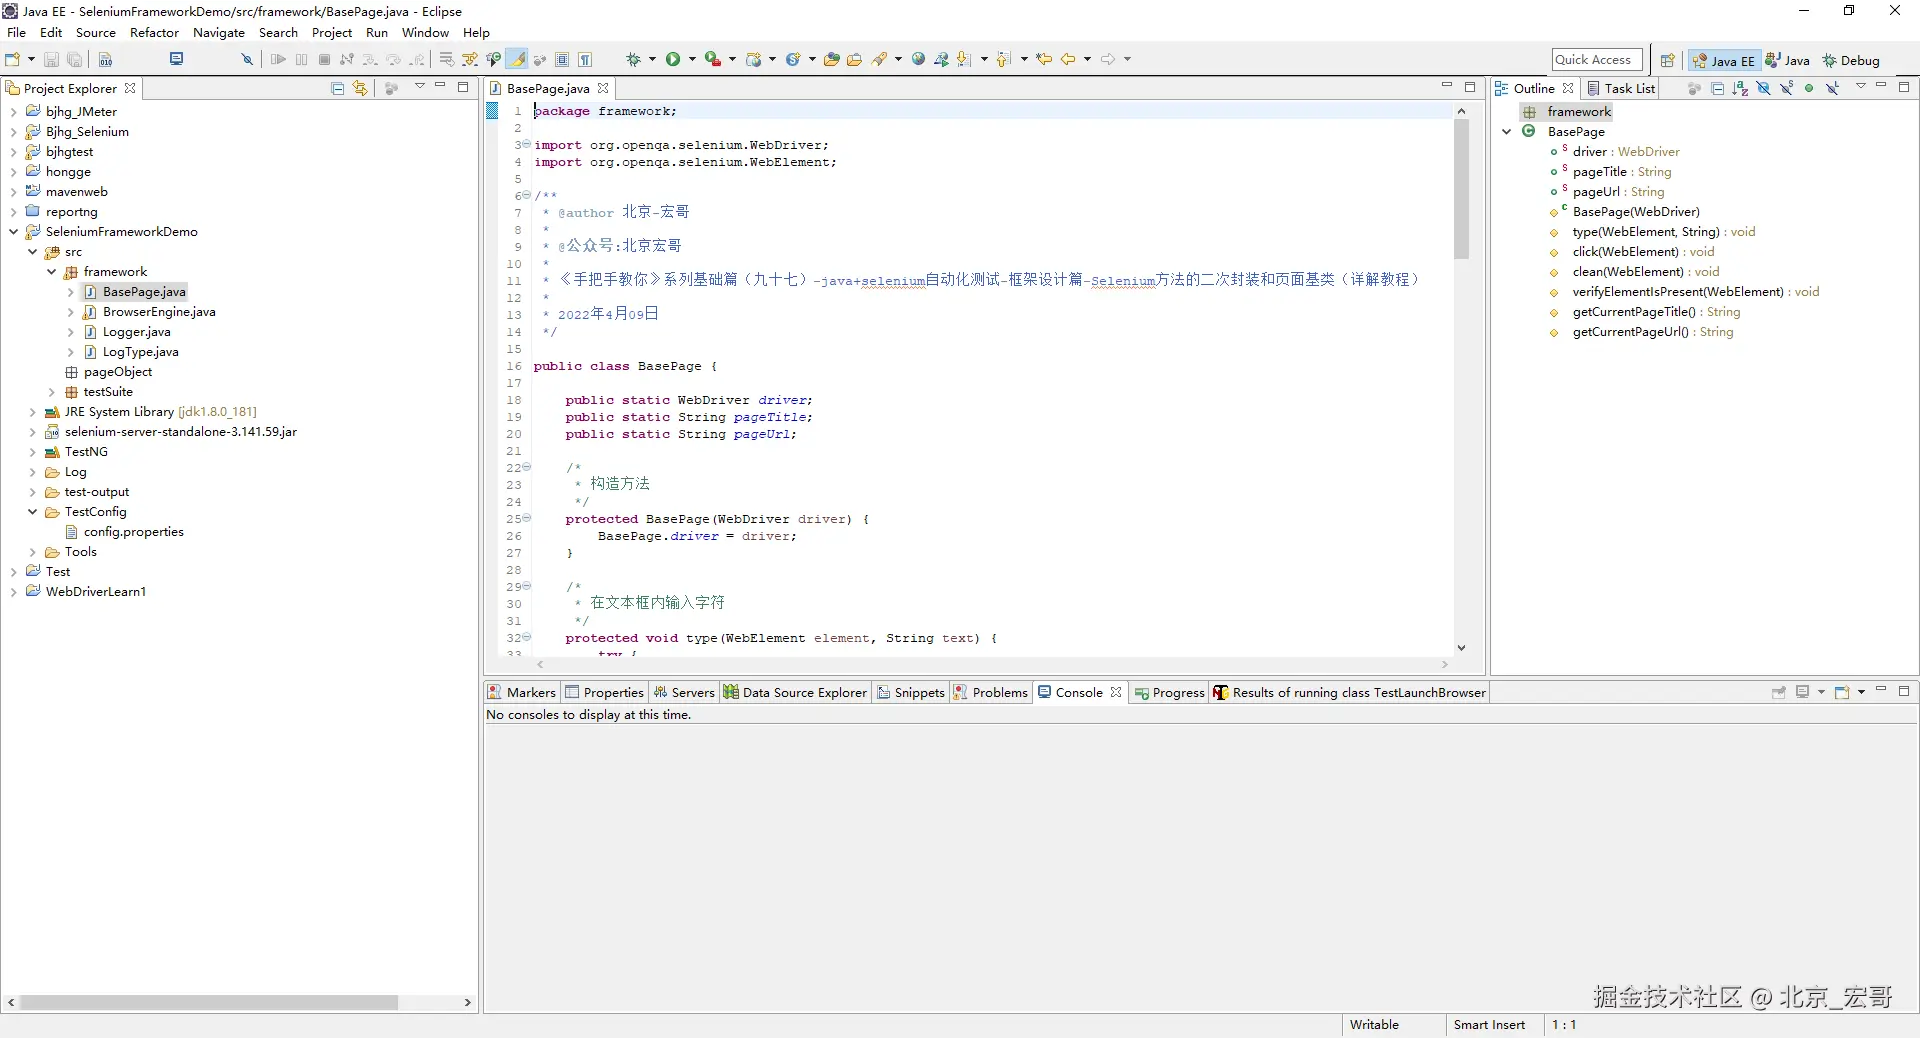This screenshot has width=1920, height=1038.
Task: Collapse BasePage class in Outline
Action: [x=1507, y=132]
